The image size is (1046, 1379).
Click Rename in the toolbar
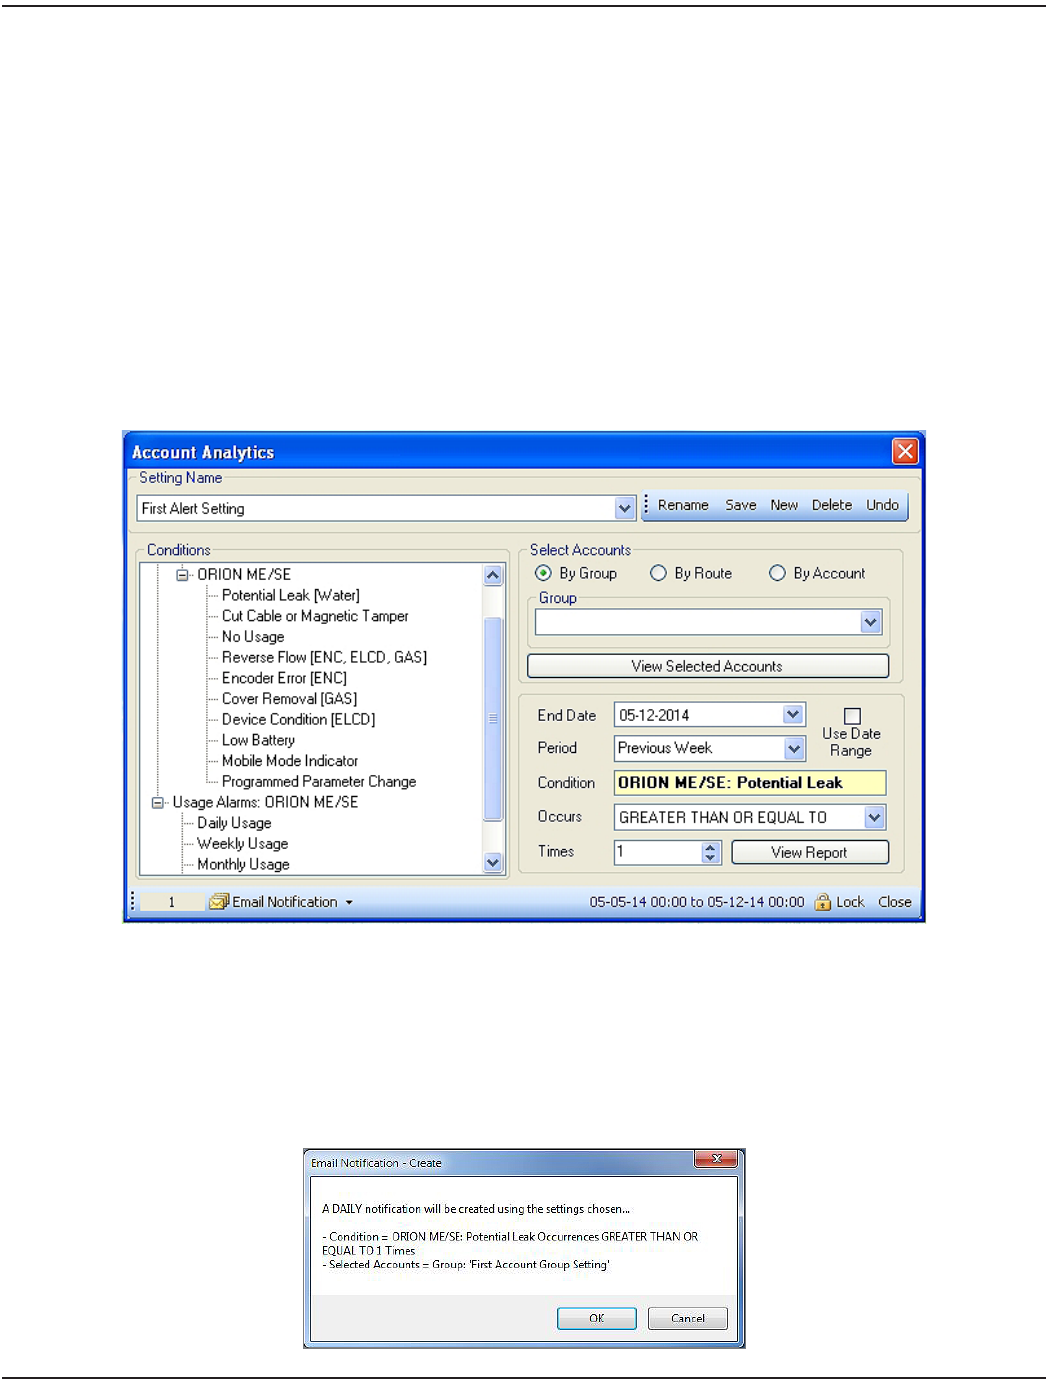click(x=683, y=505)
